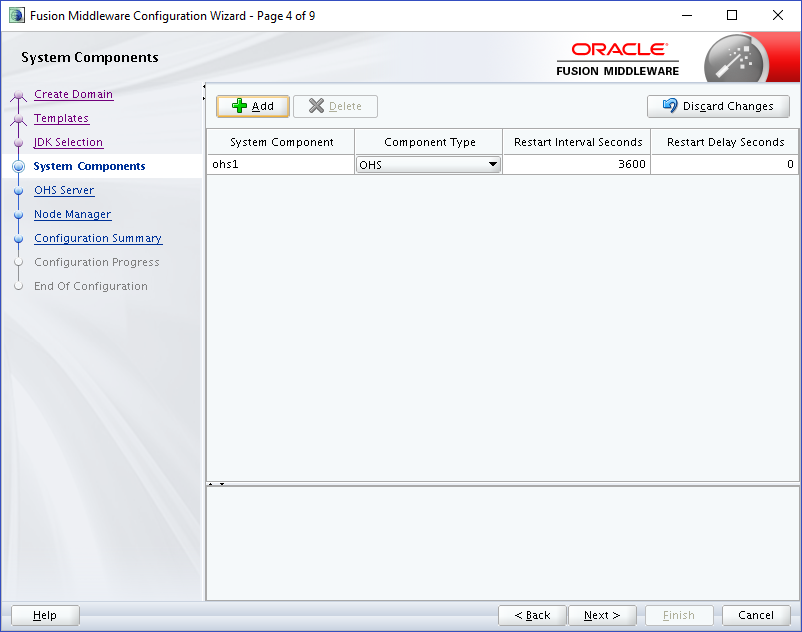The image size is (802, 632).
Task: Go to the OHS Server step
Action: click(x=64, y=190)
